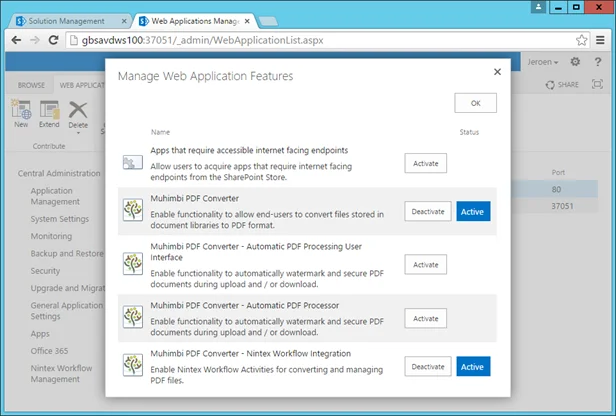The height and width of the screenshot is (416, 616).
Task: Click the OK button in dialog
Action: 475,103
